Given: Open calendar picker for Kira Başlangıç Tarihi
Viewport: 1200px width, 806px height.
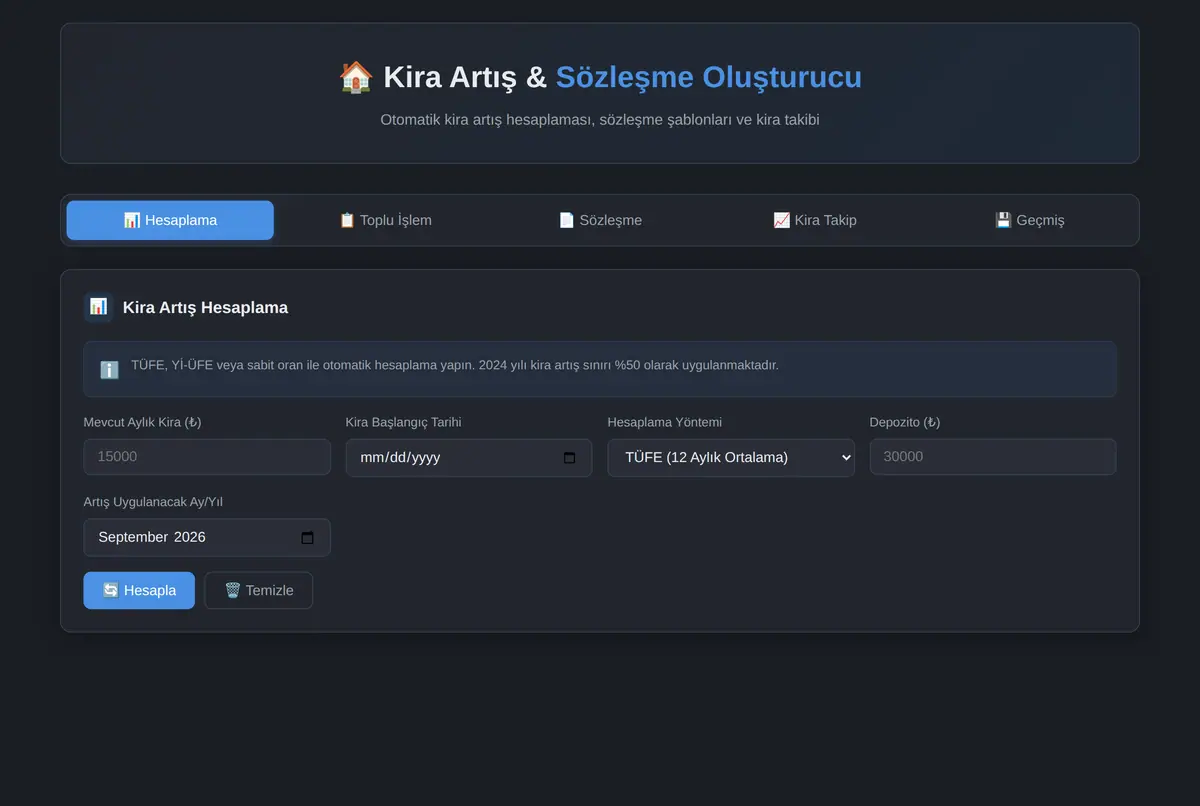Looking at the screenshot, I should pyautogui.click(x=570, y=457).
